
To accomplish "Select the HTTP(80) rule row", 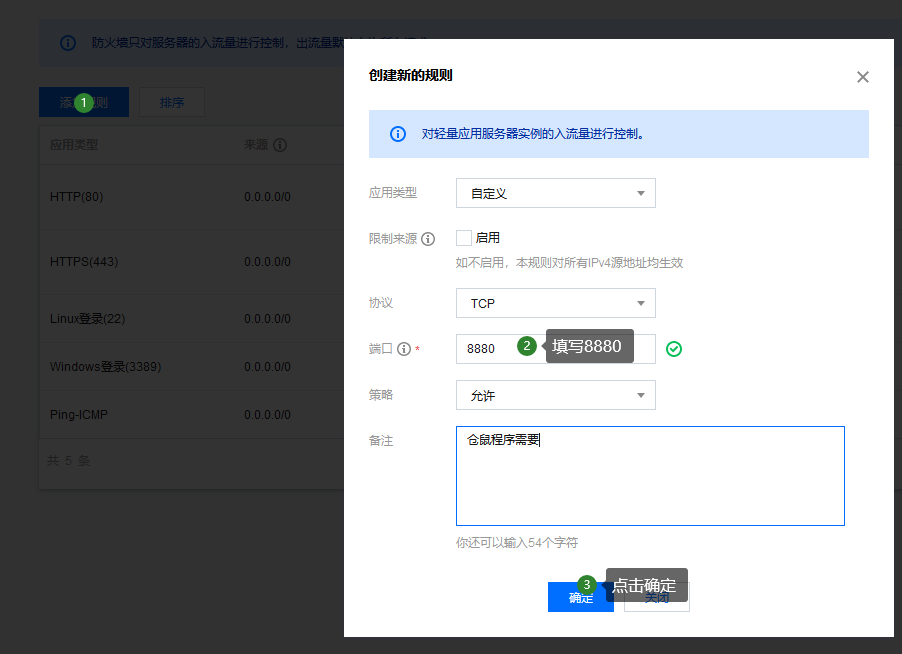I will pyautogui.click(x=192, y=197).
